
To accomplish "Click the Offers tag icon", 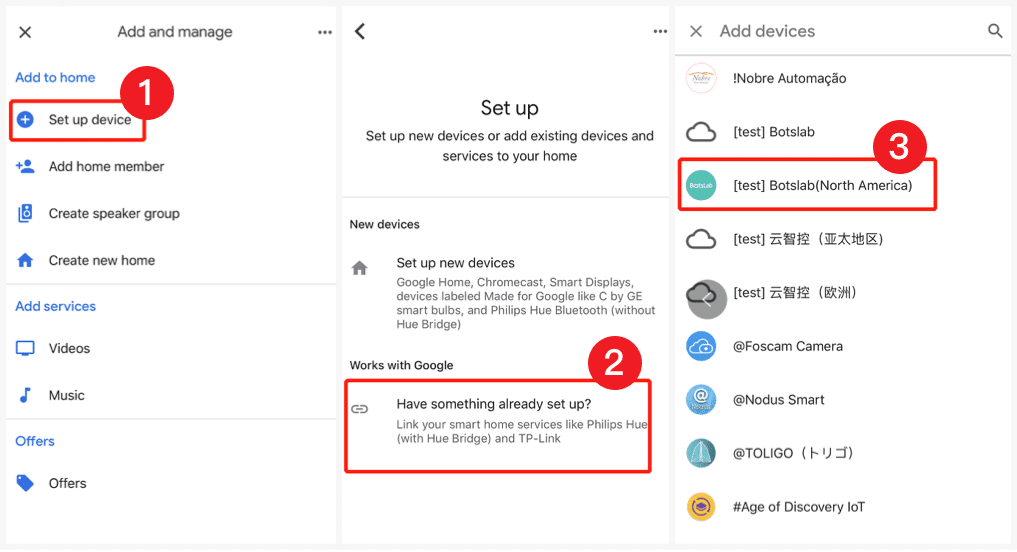I will [x=26, y=483].
